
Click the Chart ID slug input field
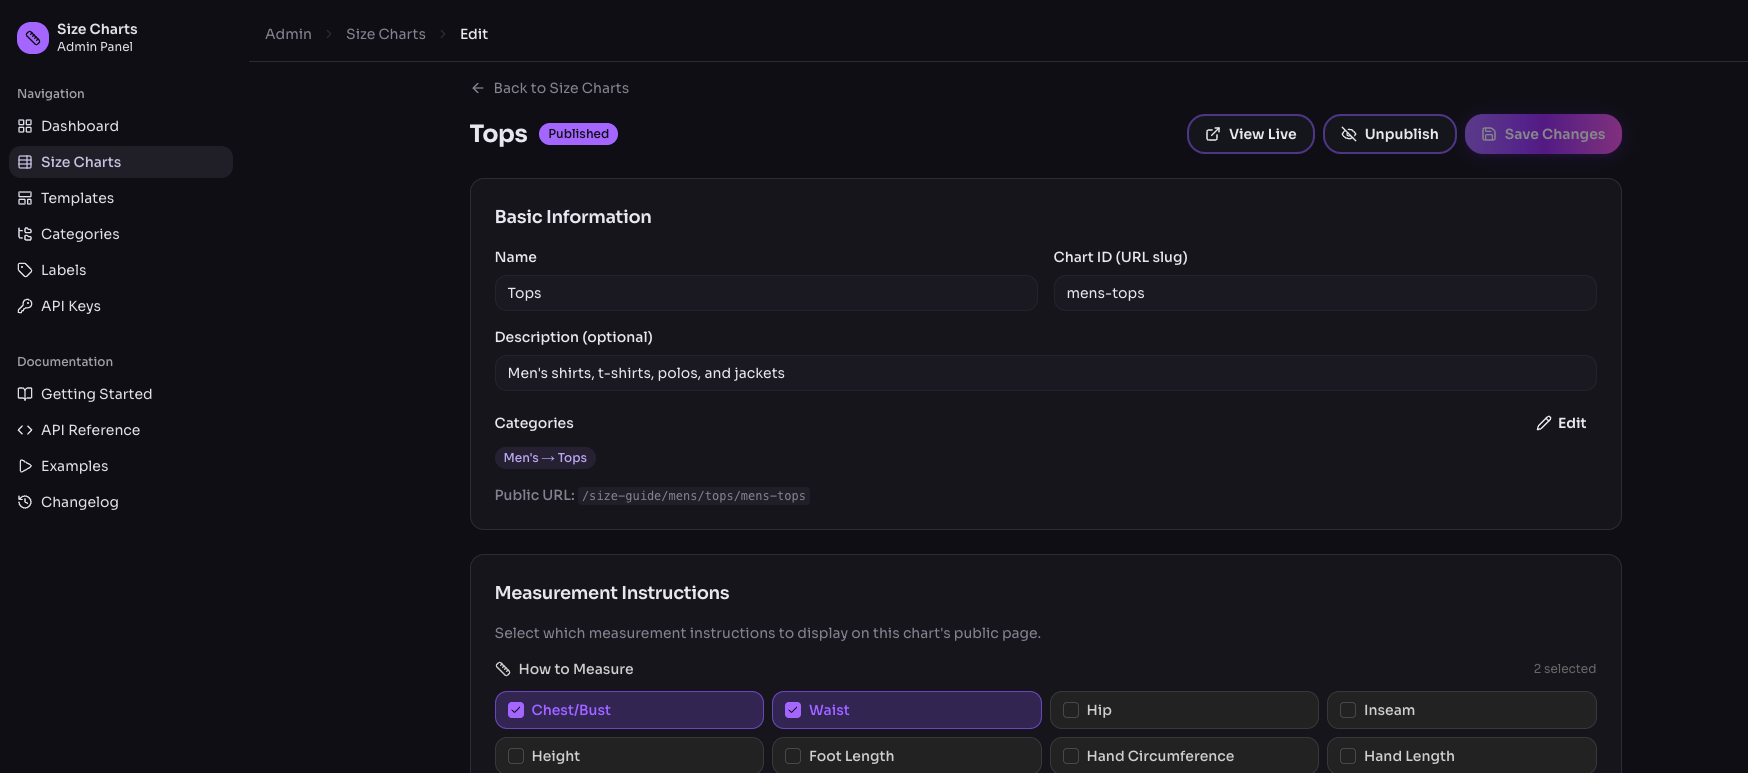click(x=1324, y=293)
